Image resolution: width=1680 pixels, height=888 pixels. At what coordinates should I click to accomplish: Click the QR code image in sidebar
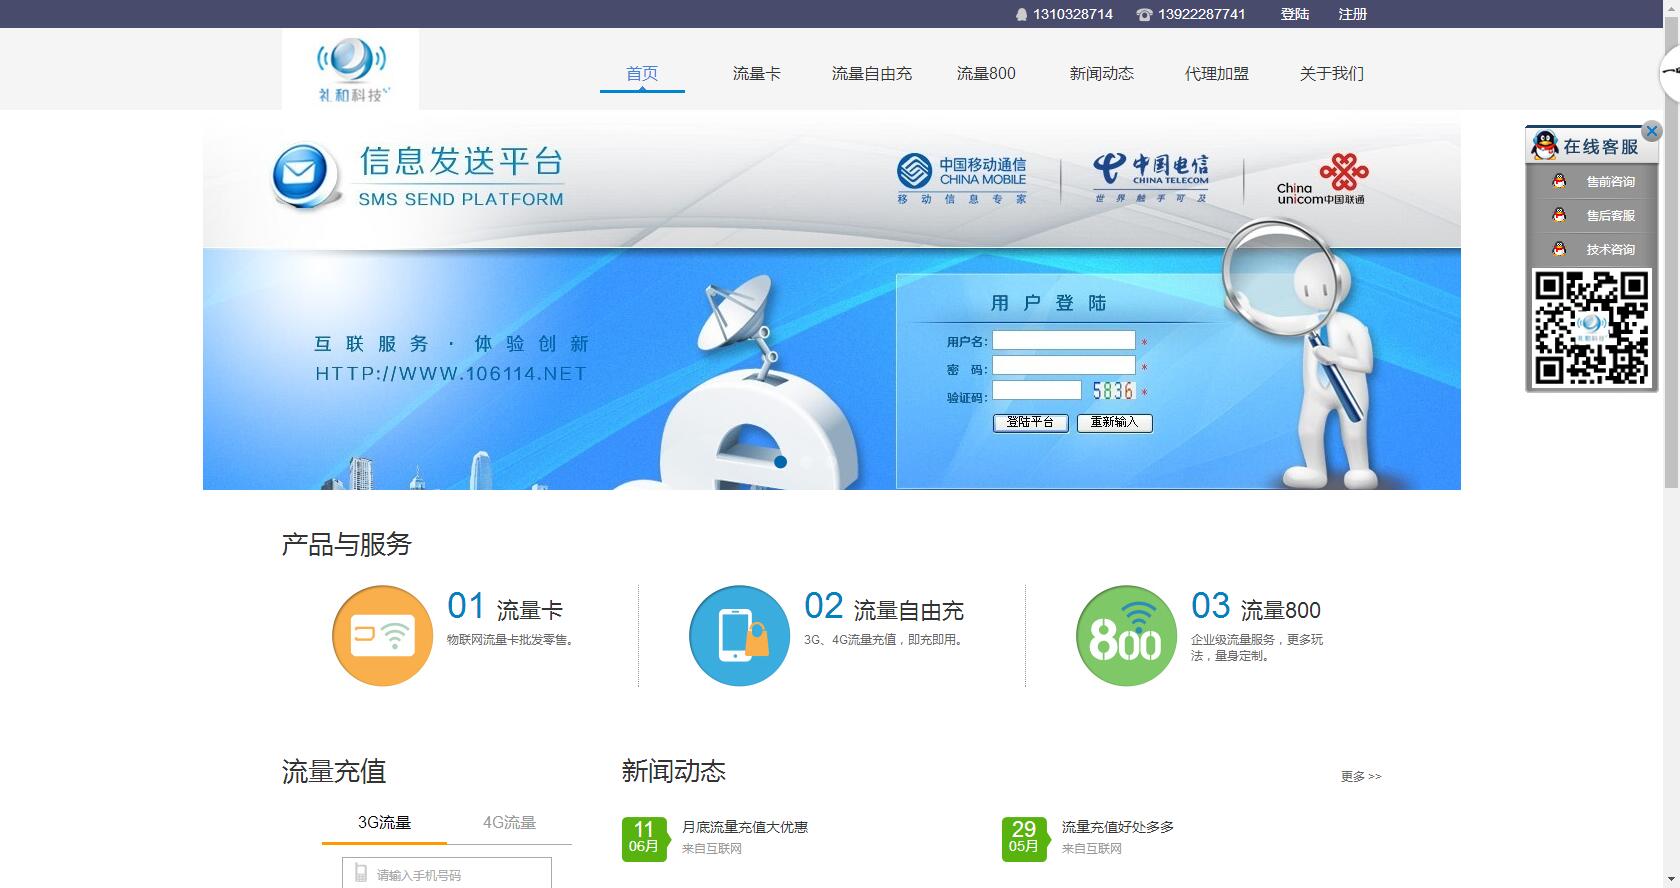pos(1591,328)
